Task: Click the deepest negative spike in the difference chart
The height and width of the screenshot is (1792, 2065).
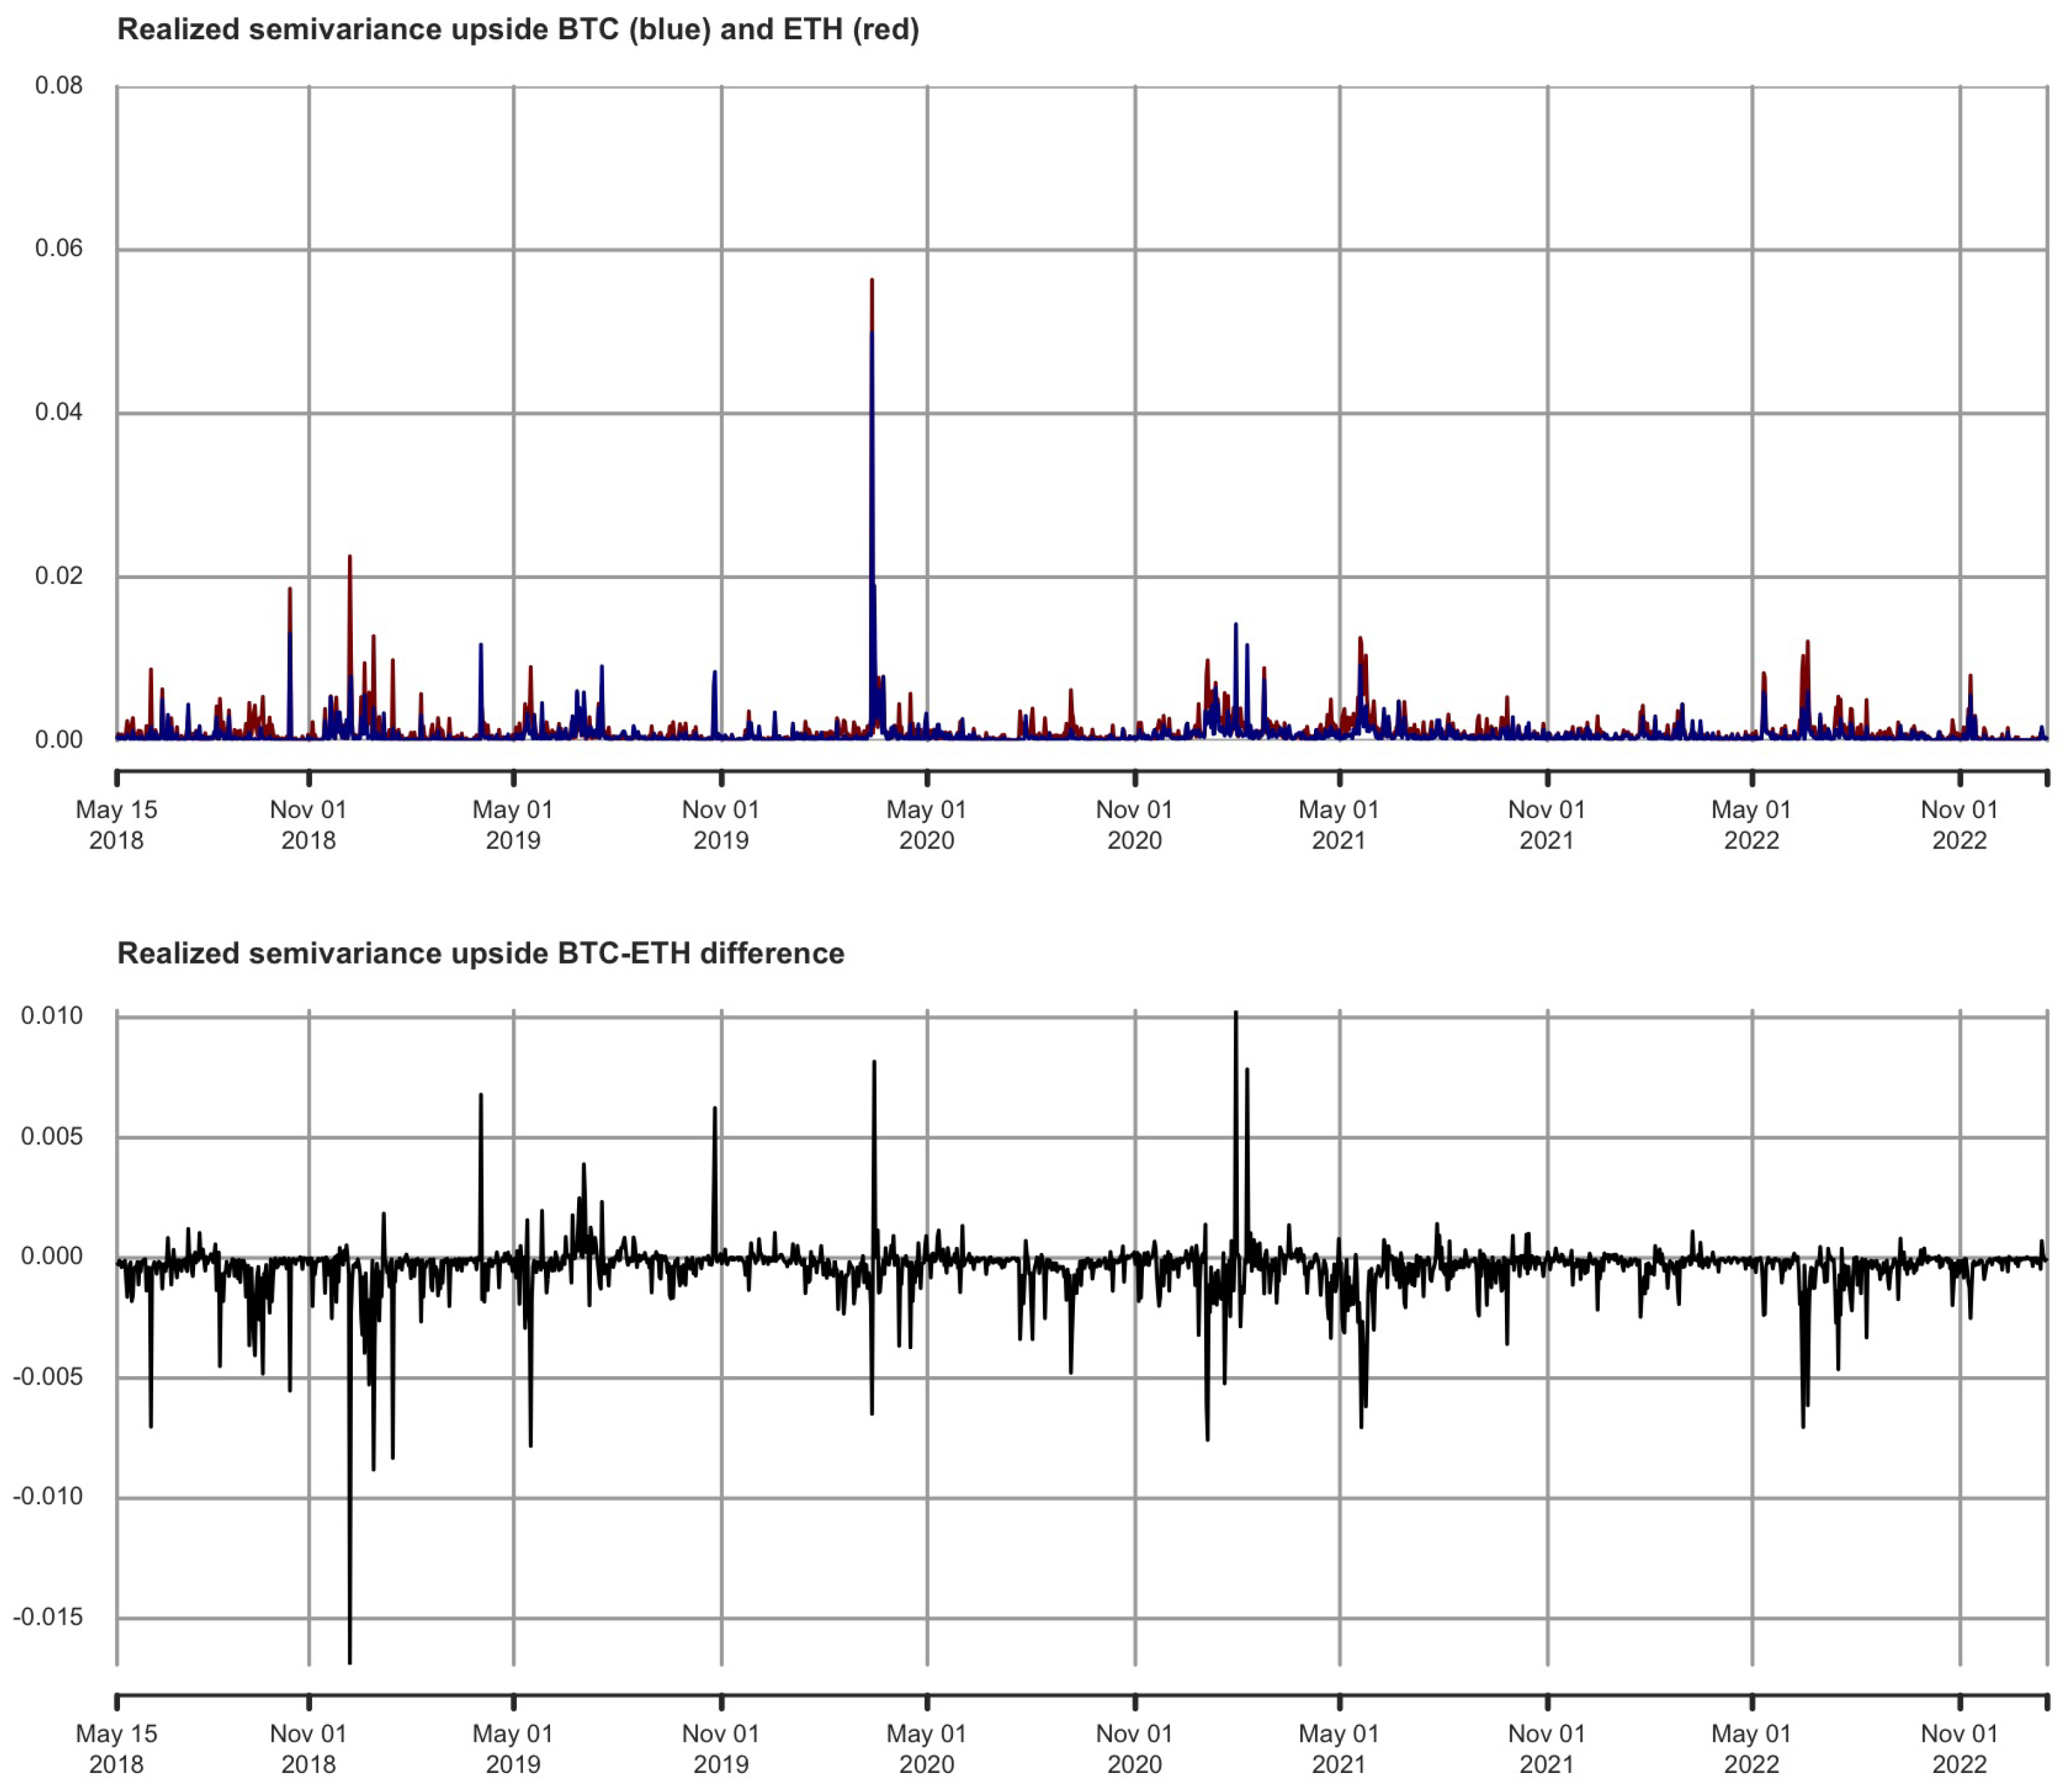Action: [350, 1660]
